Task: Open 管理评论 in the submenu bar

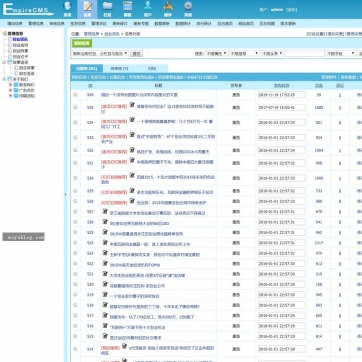Action: pos(99,24)
